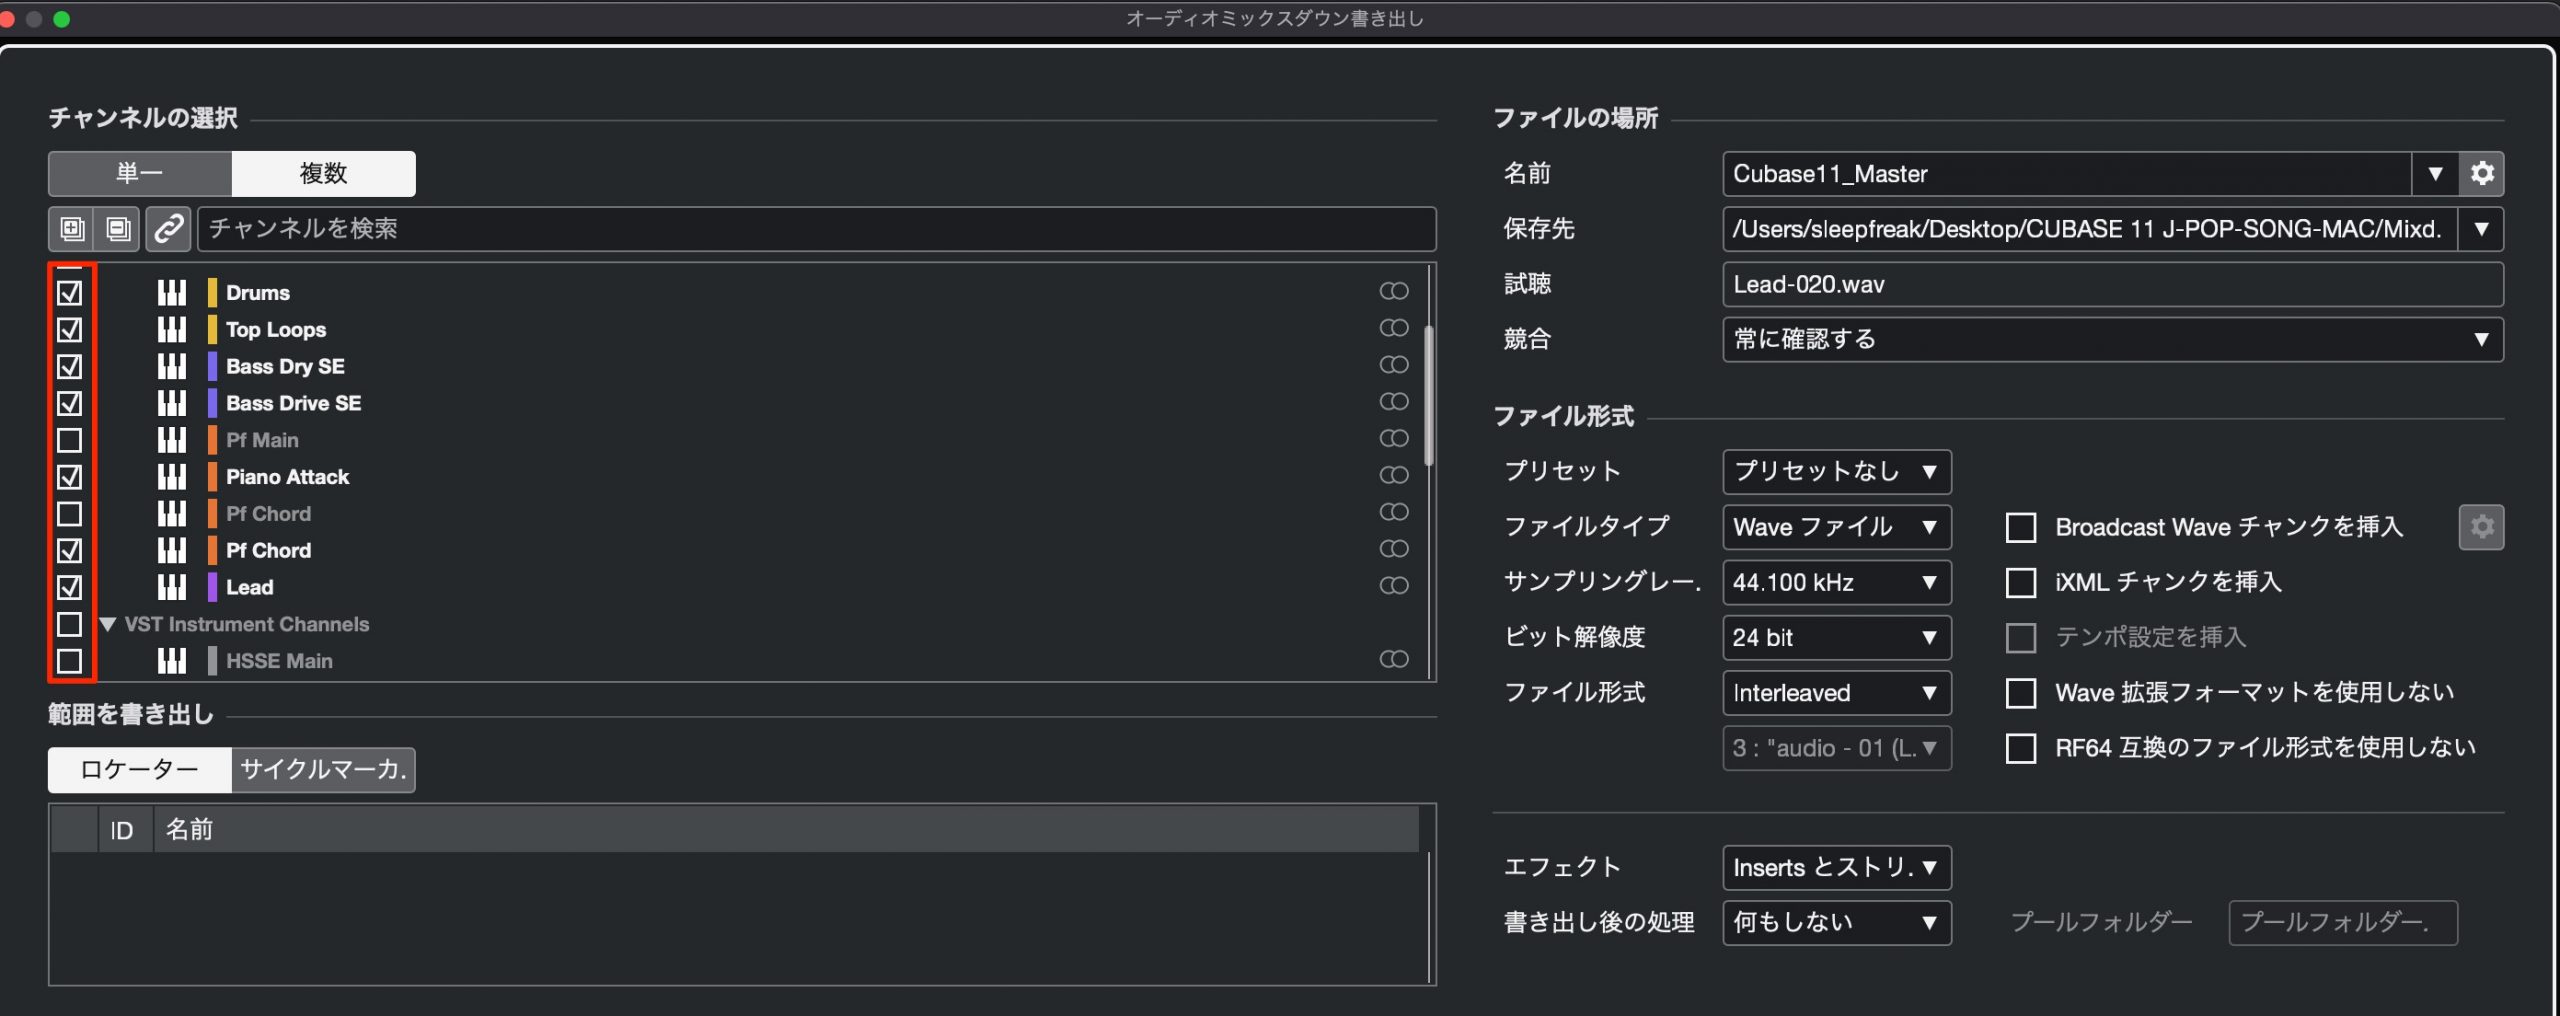Click the stereo link icon on Pf Main row

pos(1394,438)
